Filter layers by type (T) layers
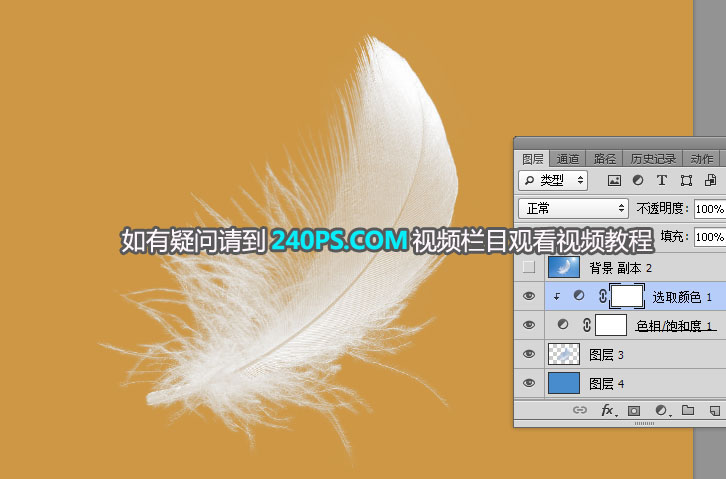The height and width of the screenshot is (479, 726). coord(662,180)
